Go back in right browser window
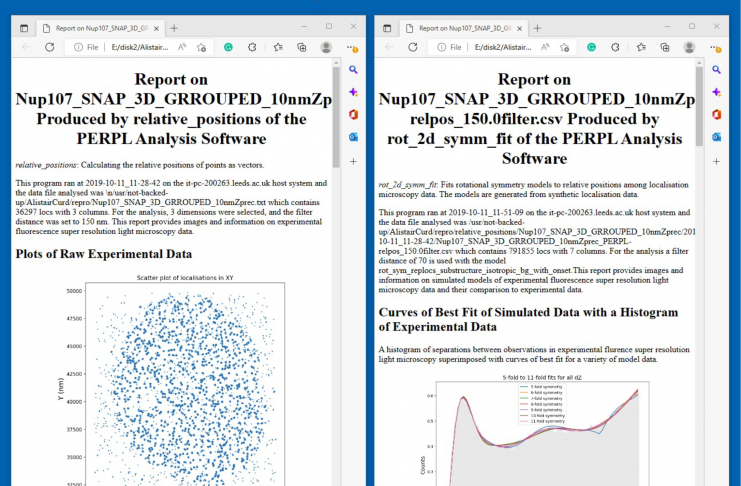This screenshot has height=486, width=741. [389, 47]
